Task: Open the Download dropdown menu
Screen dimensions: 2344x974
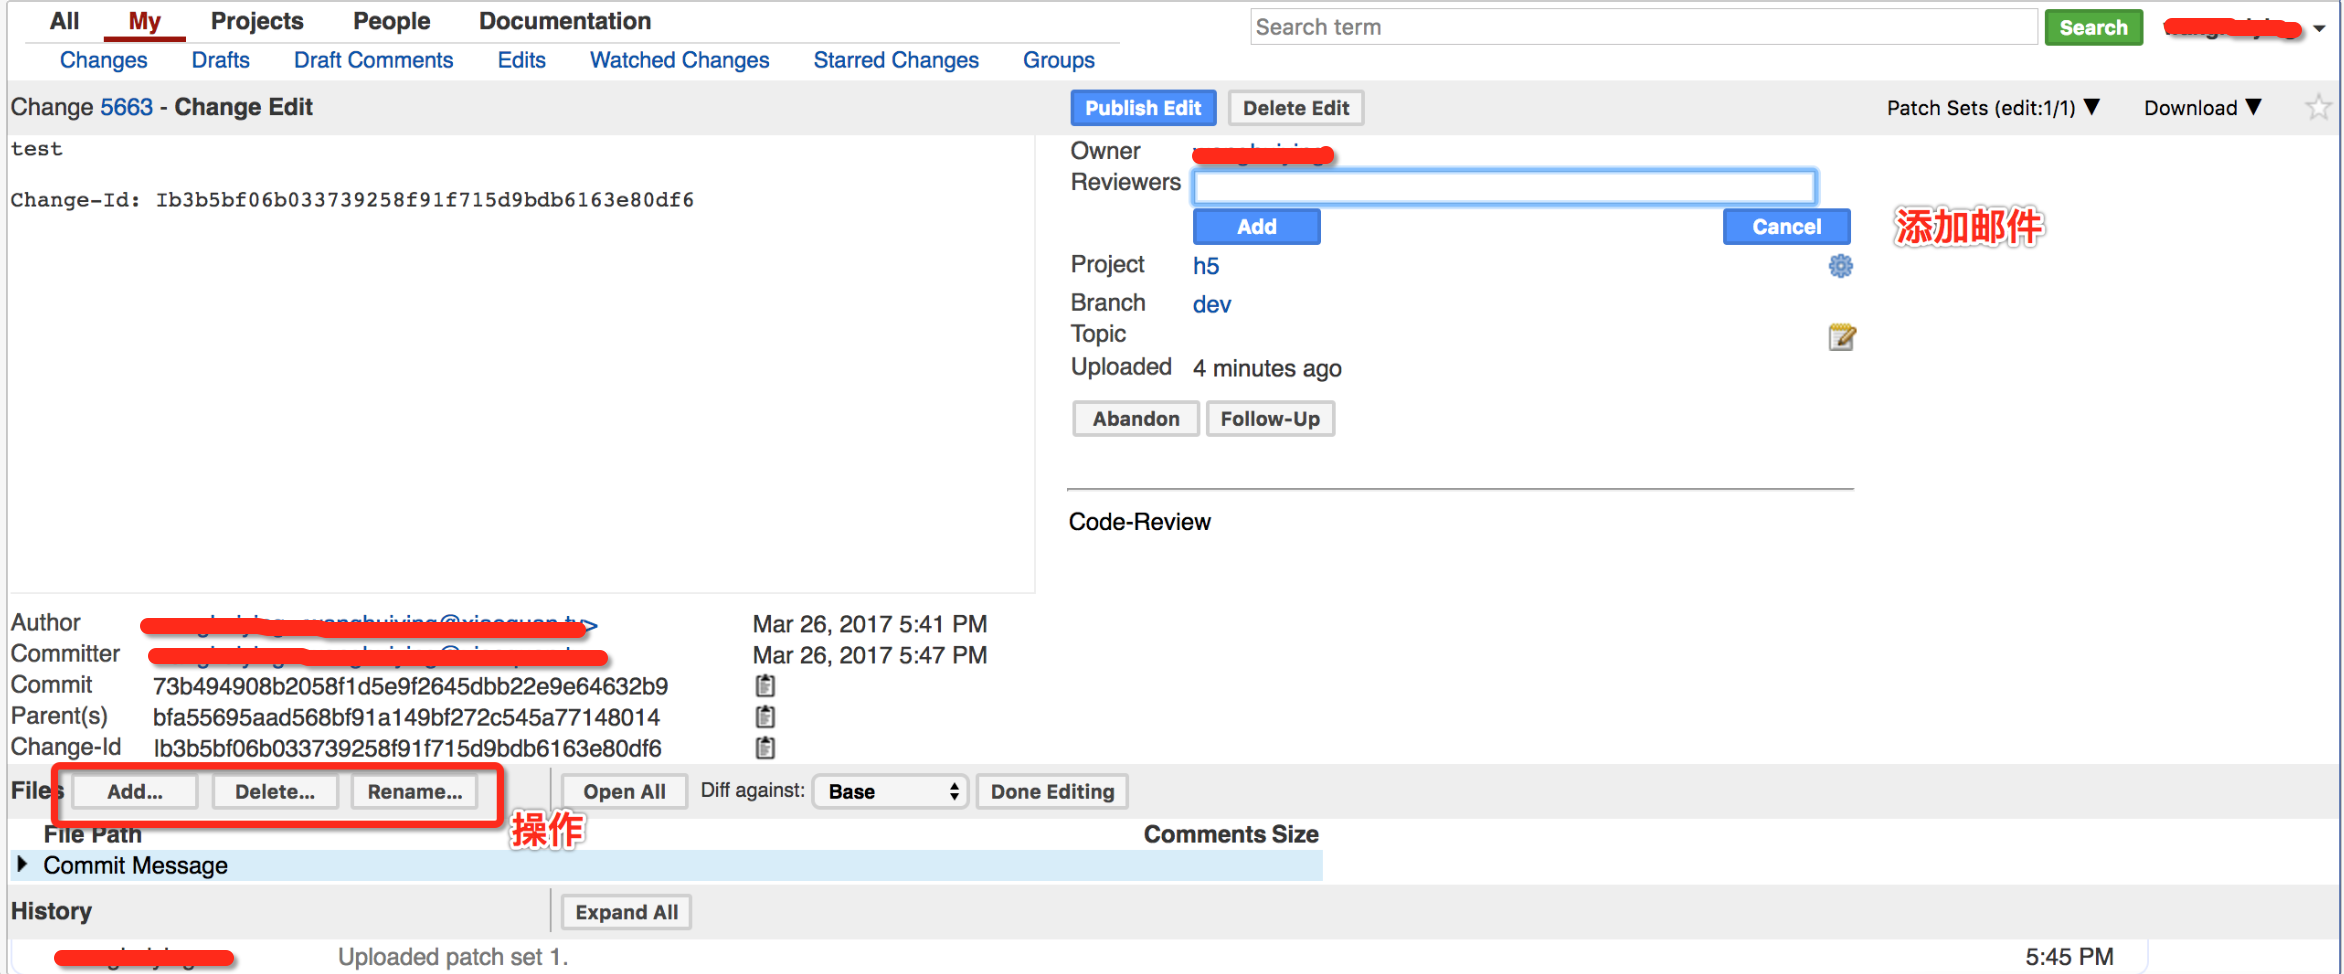Action: pos(2202,108)
